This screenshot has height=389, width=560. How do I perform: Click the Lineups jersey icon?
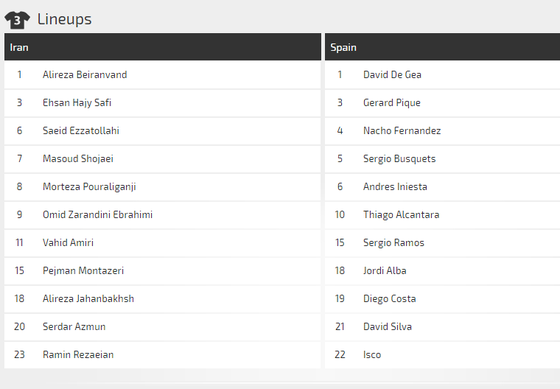pyautogui.click(x=17, y=20)
